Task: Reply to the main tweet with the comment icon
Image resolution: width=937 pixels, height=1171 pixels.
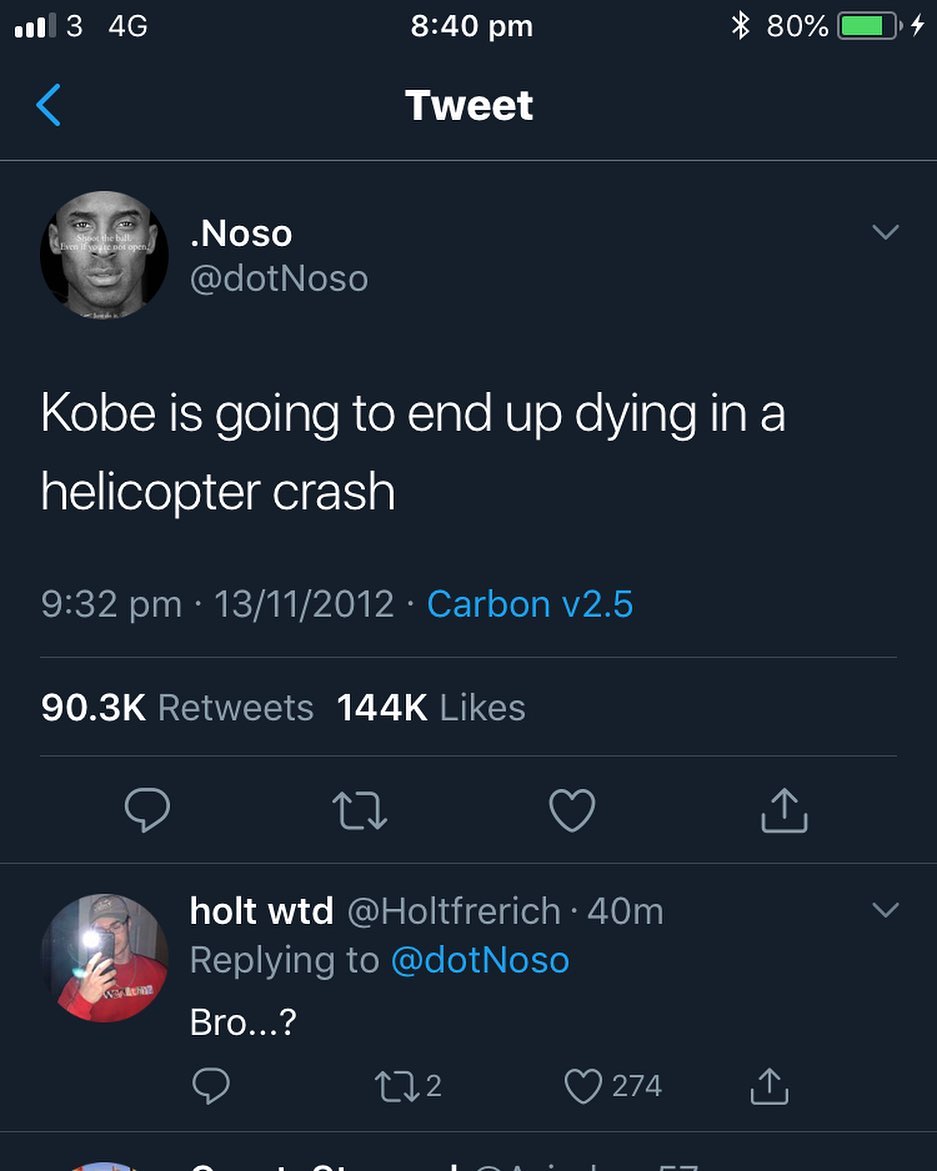Action: 147,810
